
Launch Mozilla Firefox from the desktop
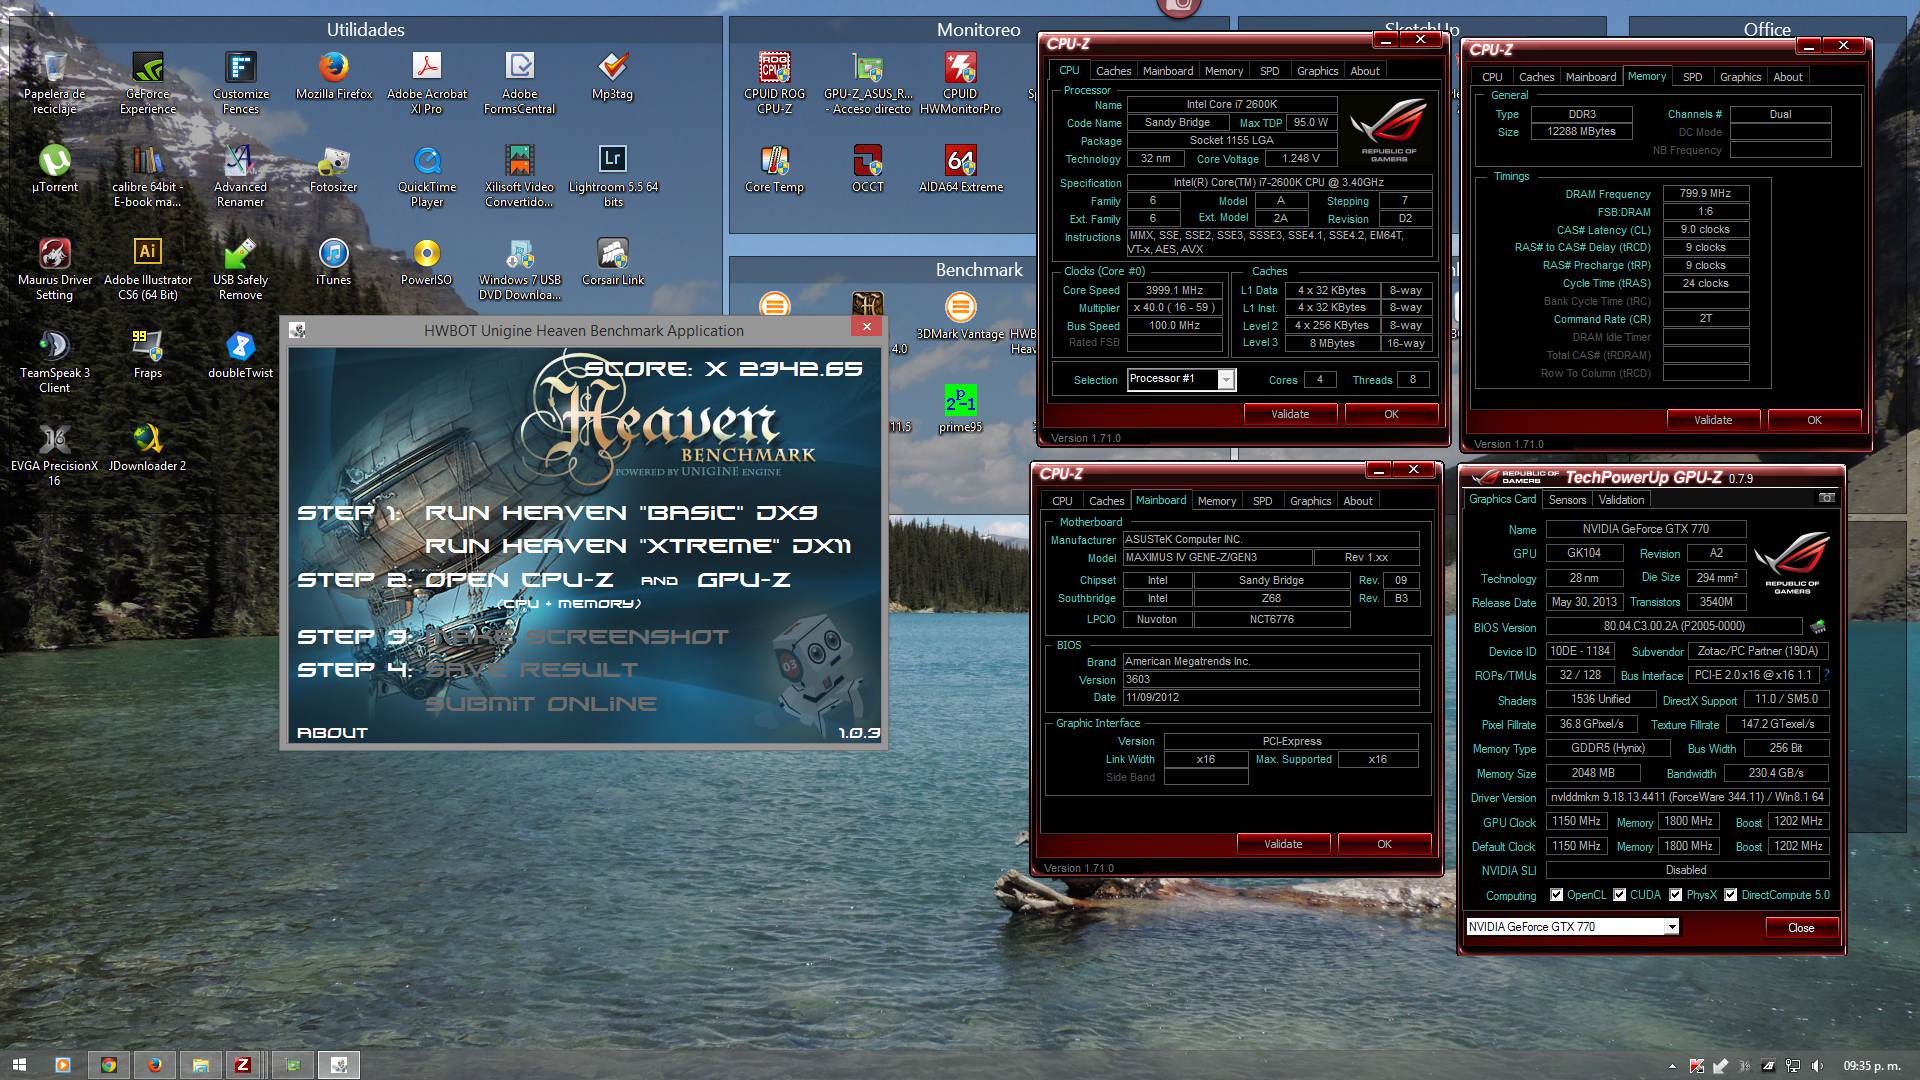334,76
